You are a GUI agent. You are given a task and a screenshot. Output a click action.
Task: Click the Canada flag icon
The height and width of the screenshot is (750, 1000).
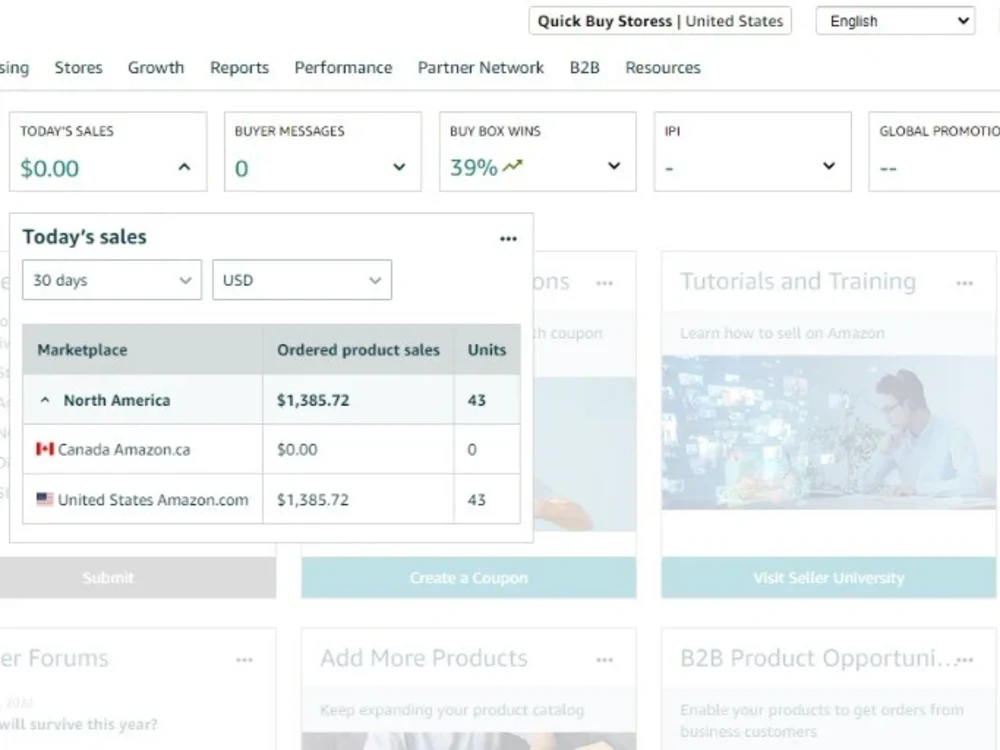pyautogui.click(x=45, y=449)
